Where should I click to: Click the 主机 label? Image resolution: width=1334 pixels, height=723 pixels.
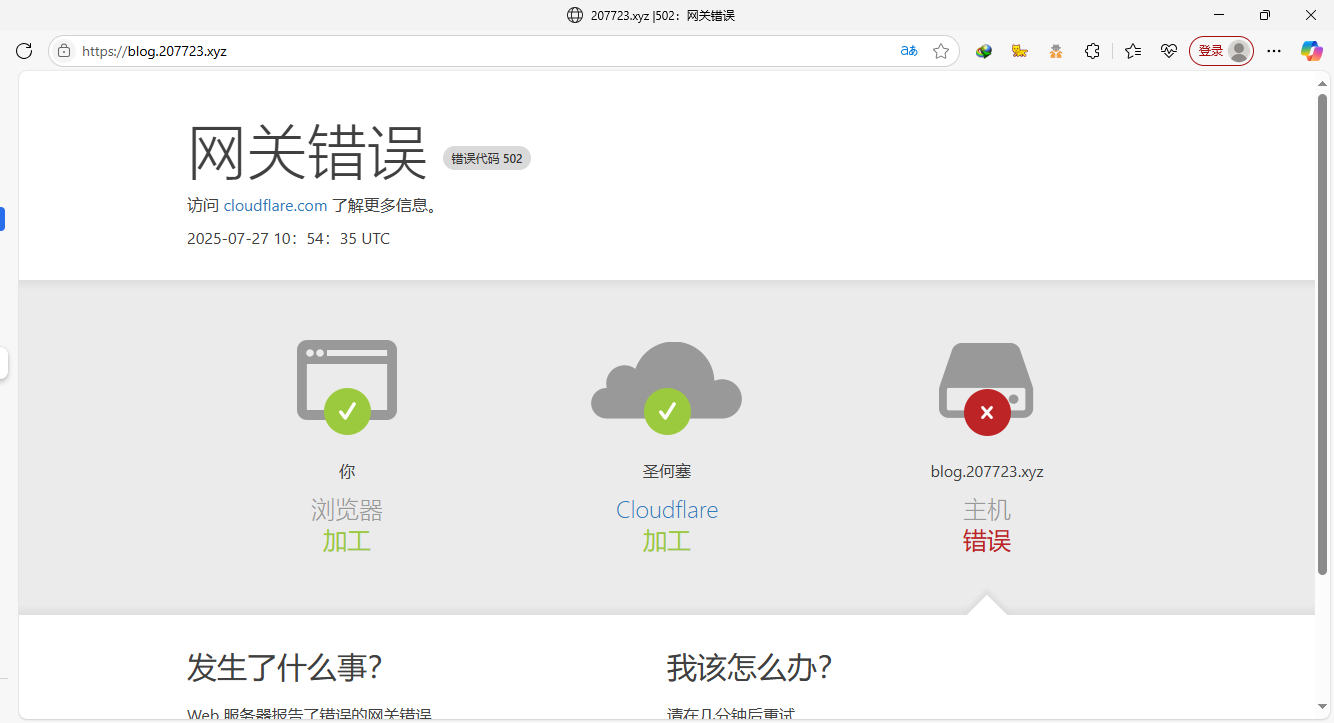[987, 510]
